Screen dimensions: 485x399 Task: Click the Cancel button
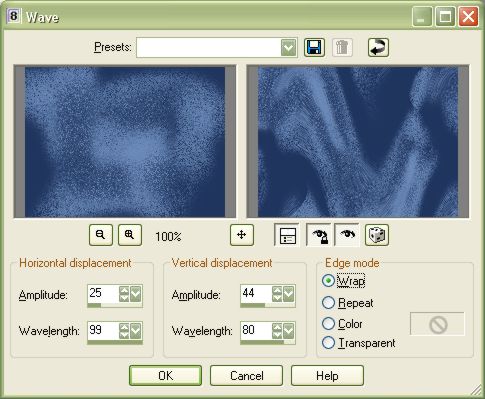(x=246, y=376)
